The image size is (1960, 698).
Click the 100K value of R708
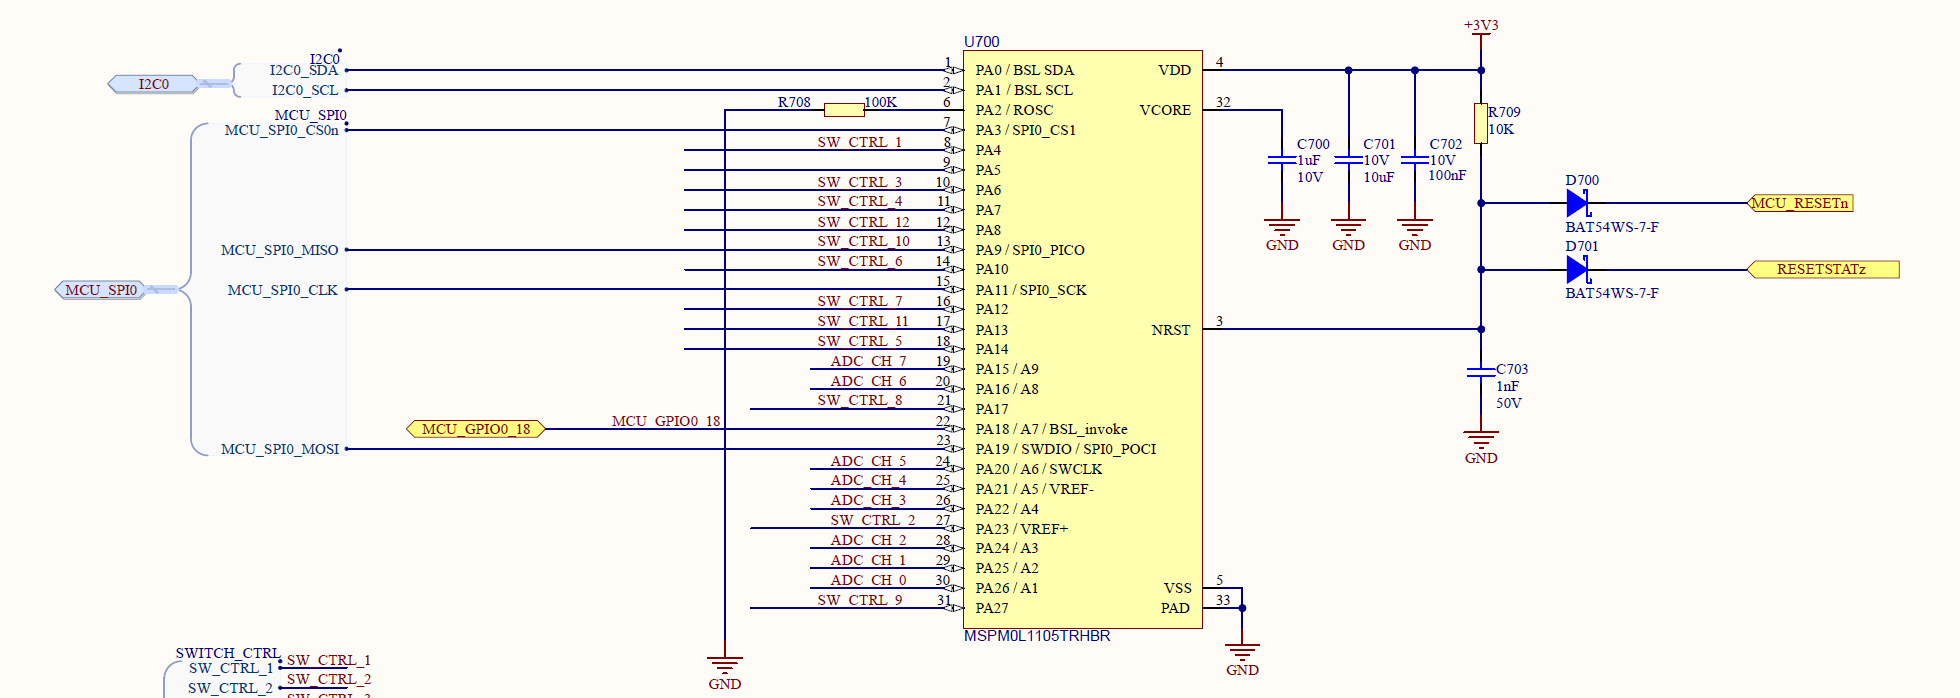coord(881,102)
